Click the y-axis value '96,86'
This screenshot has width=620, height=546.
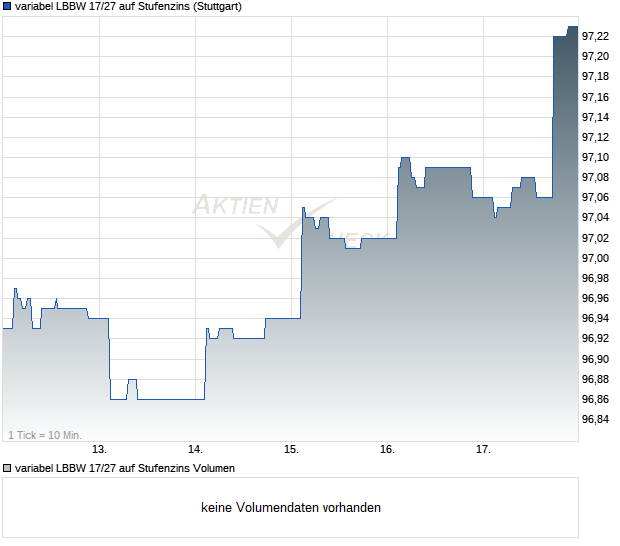[x=595, y=400]
